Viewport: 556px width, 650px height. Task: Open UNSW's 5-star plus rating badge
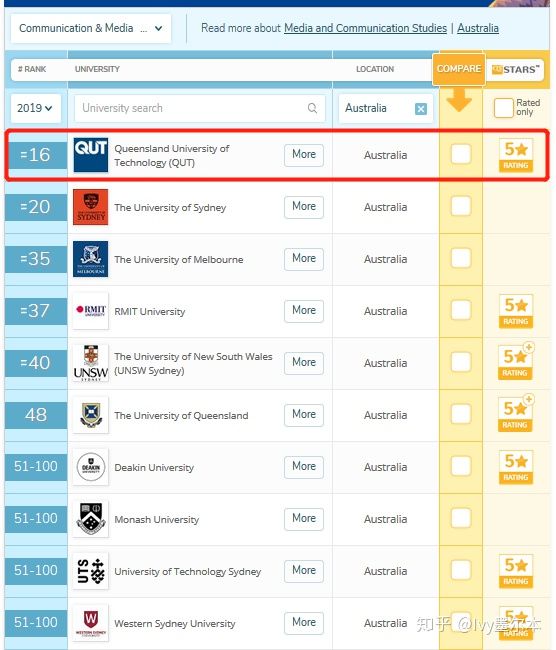coord(516,362)
